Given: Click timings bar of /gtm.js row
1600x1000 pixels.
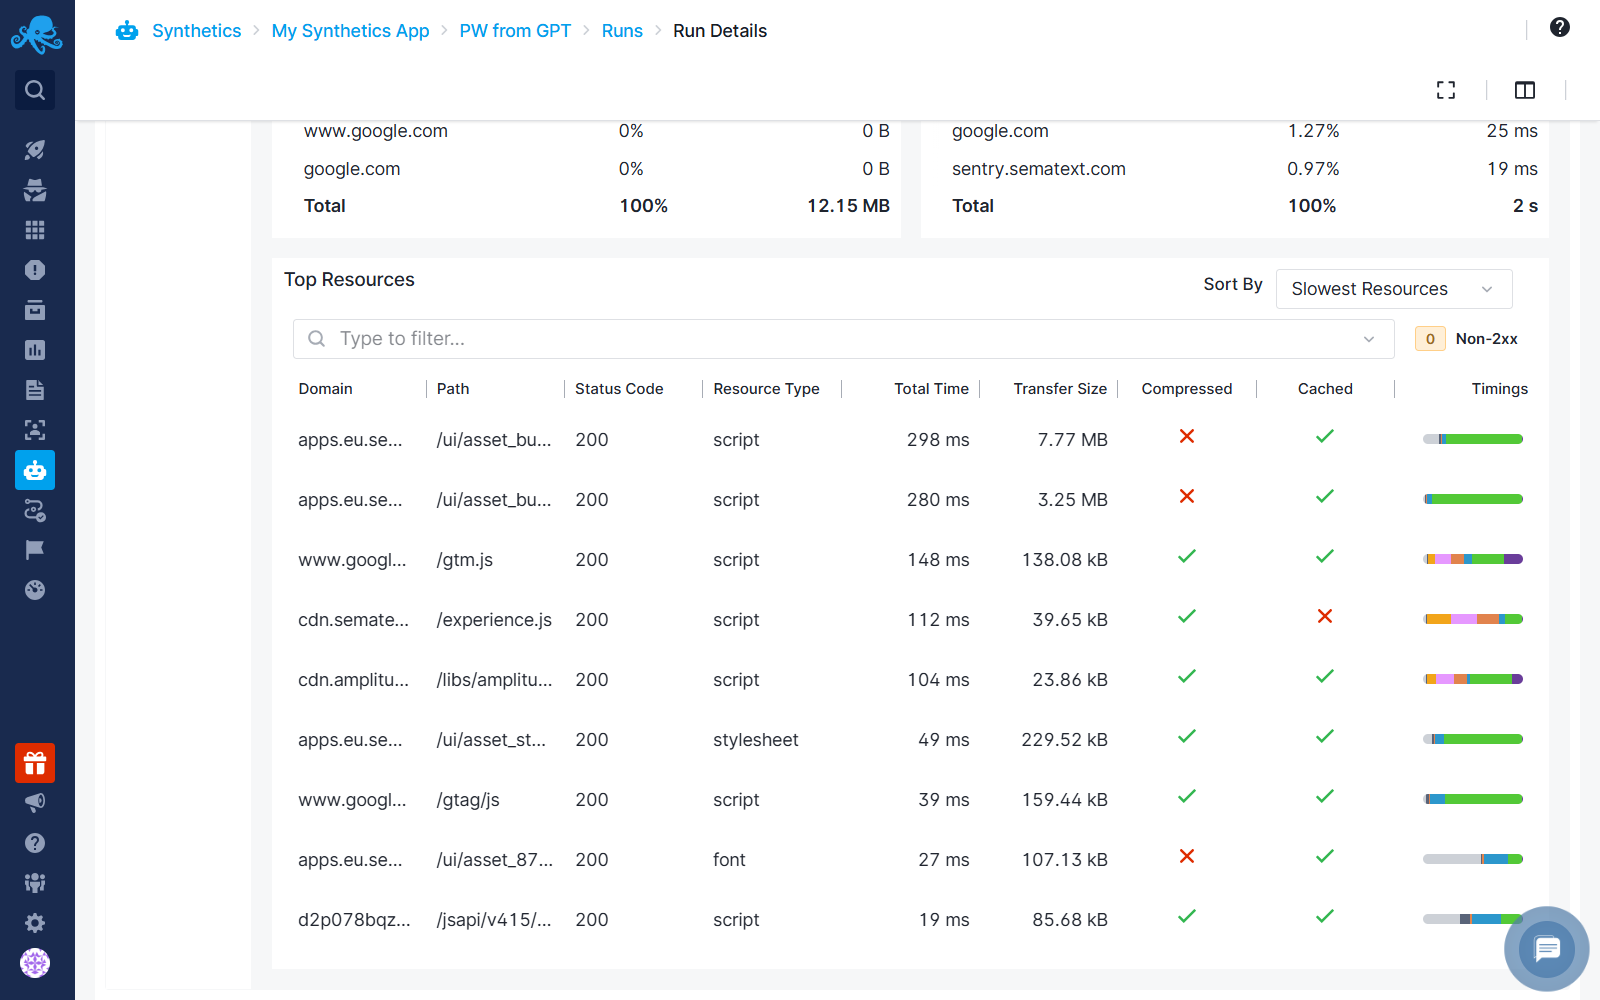Looking at the screenshot, I should click(x=1473, y=559).
